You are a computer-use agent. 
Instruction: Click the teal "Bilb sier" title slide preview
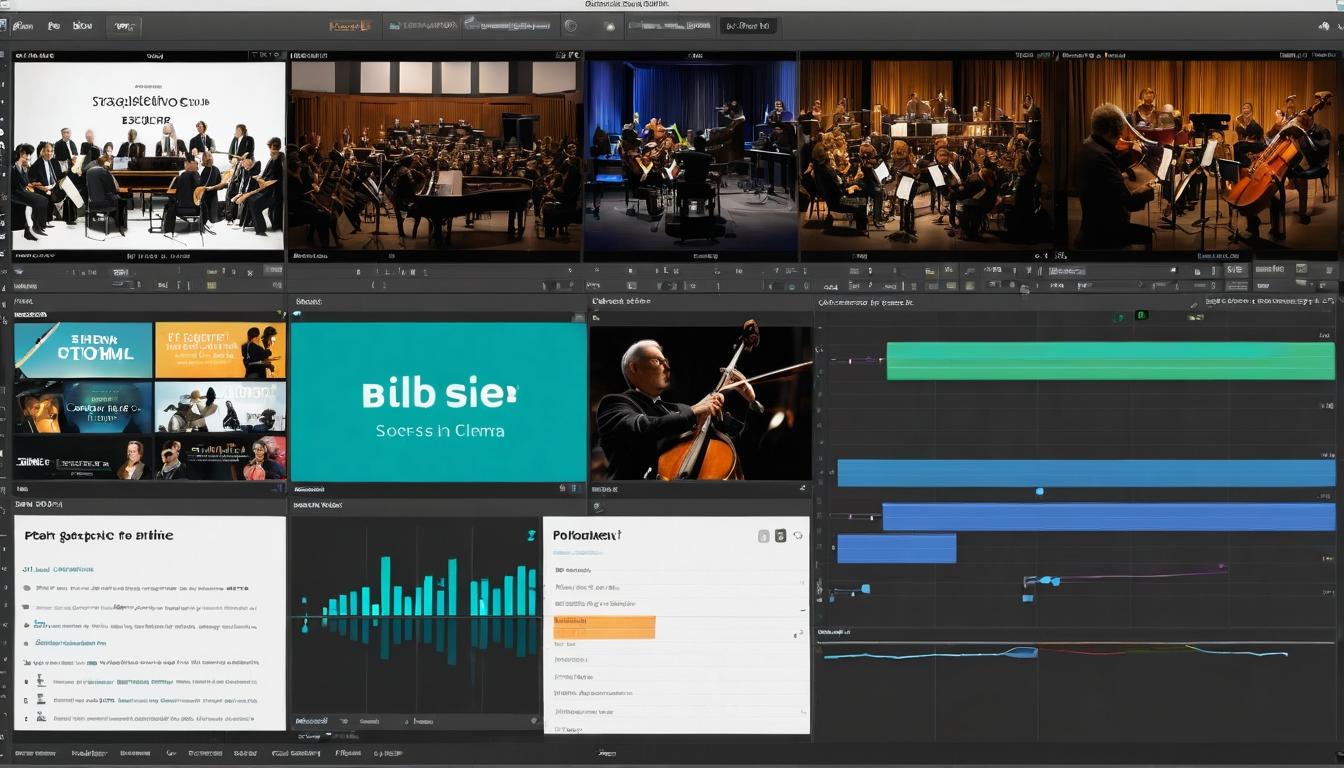click(x=438, y=402)
